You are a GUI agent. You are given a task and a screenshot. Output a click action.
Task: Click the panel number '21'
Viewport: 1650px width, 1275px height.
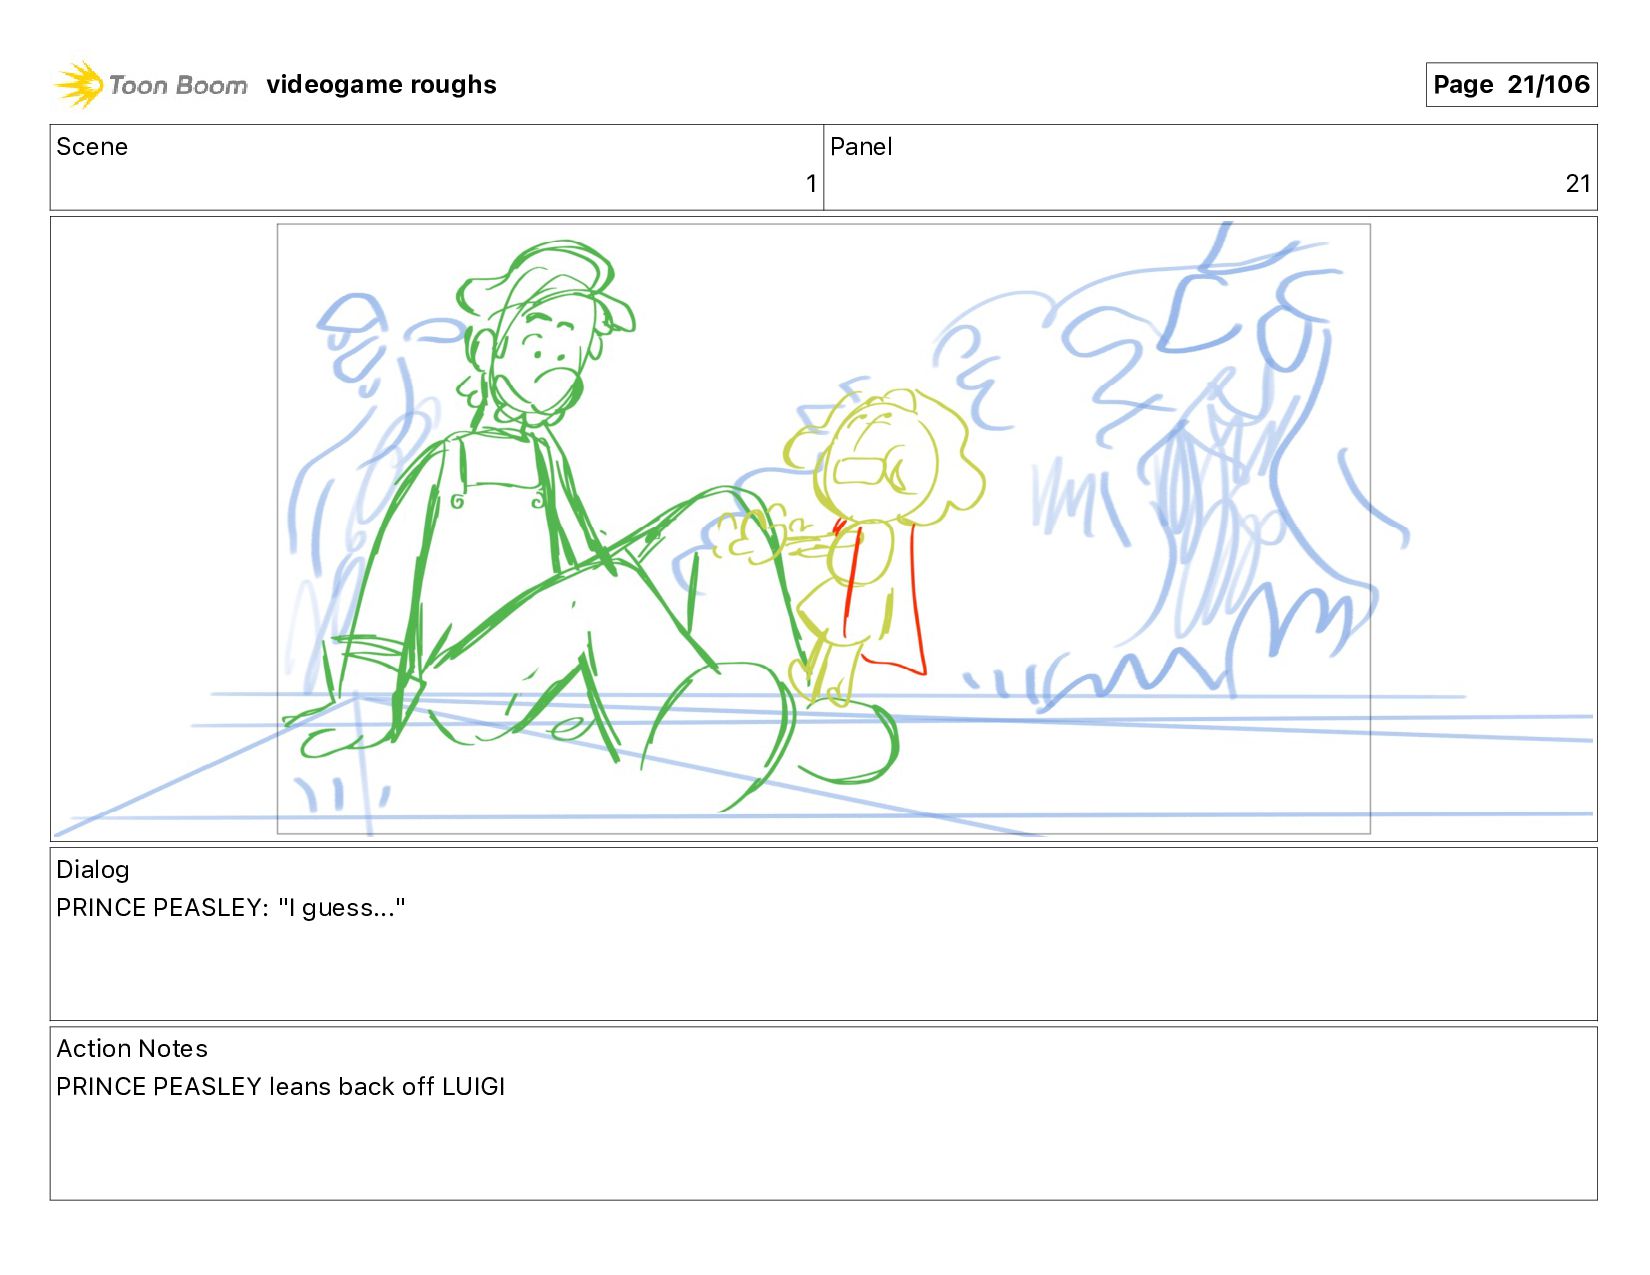(x=1578, y=184)
